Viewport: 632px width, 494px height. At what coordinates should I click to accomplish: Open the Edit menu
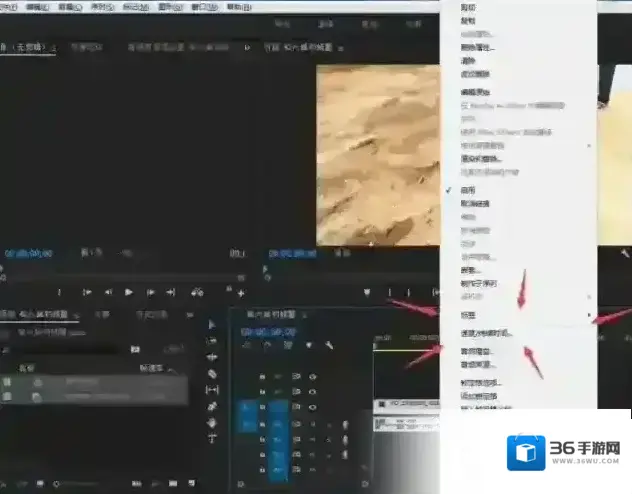[x=37, y=7]
